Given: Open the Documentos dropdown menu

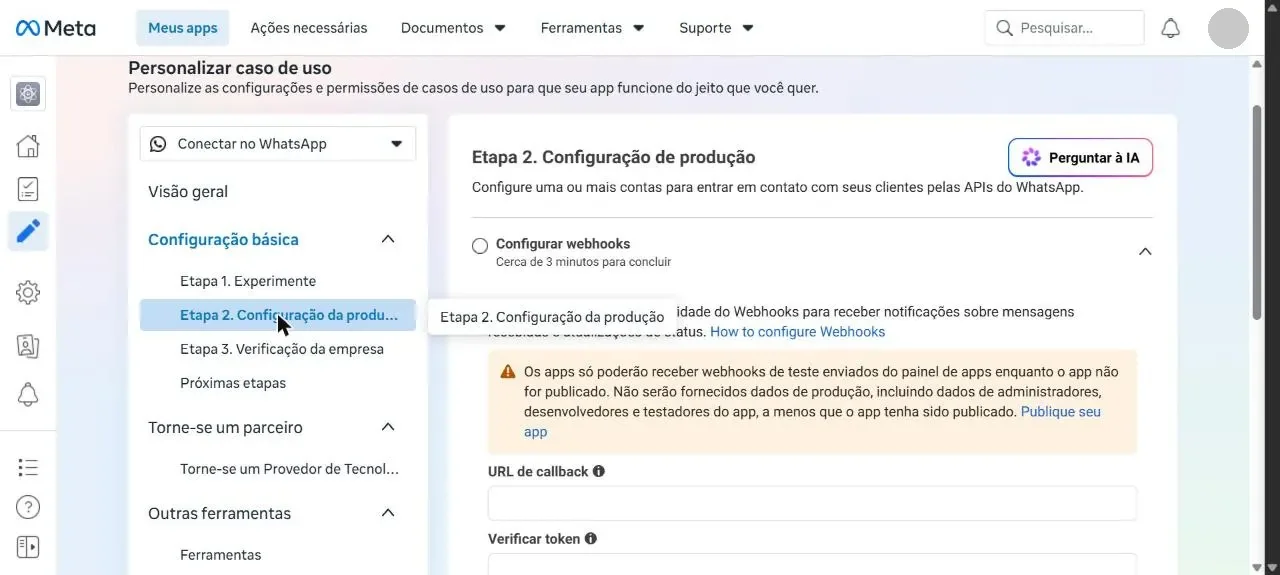Looking at the screenshot, I should pos(453,28).
